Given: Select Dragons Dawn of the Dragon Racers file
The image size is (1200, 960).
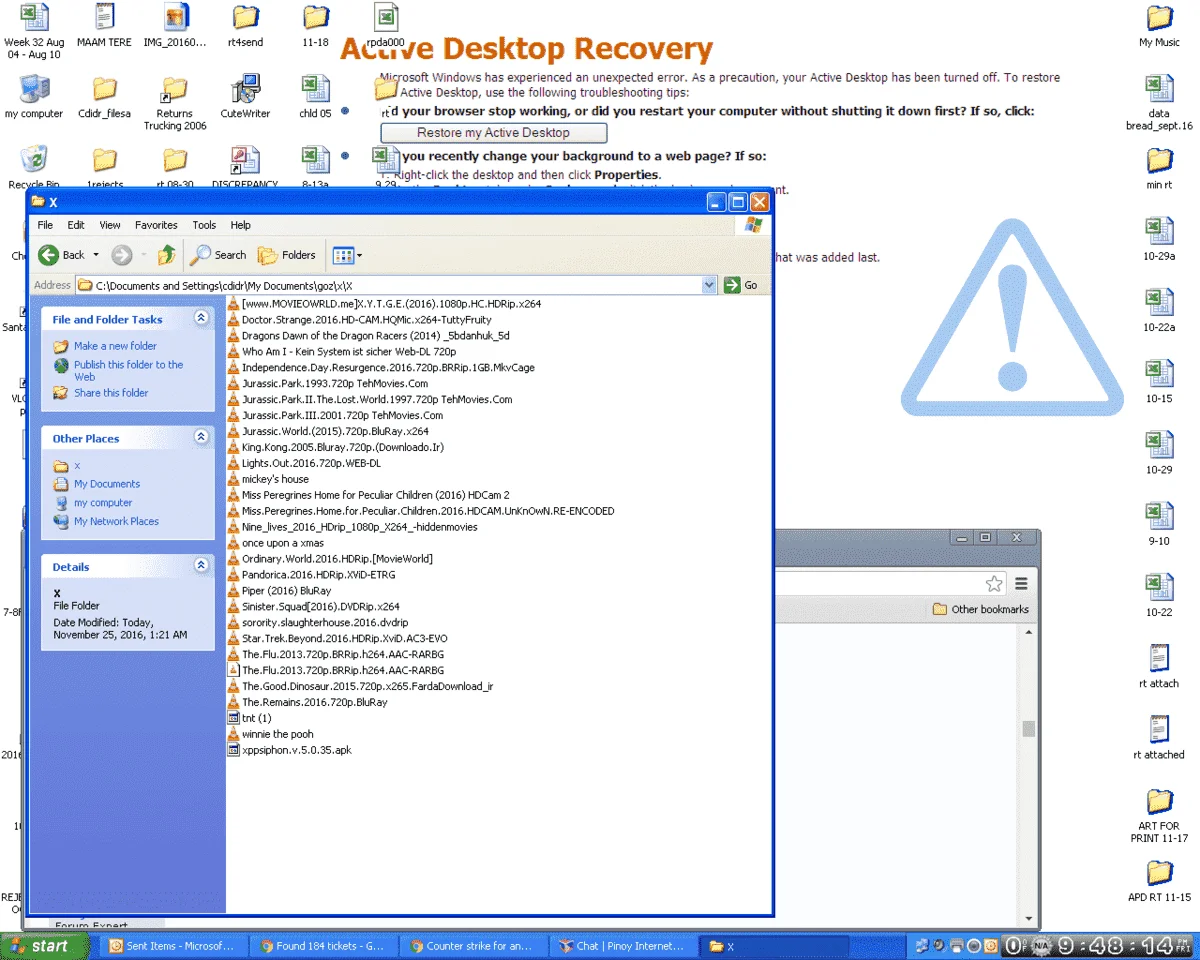Looking at the screenshot, I should [x=375, y=335].
